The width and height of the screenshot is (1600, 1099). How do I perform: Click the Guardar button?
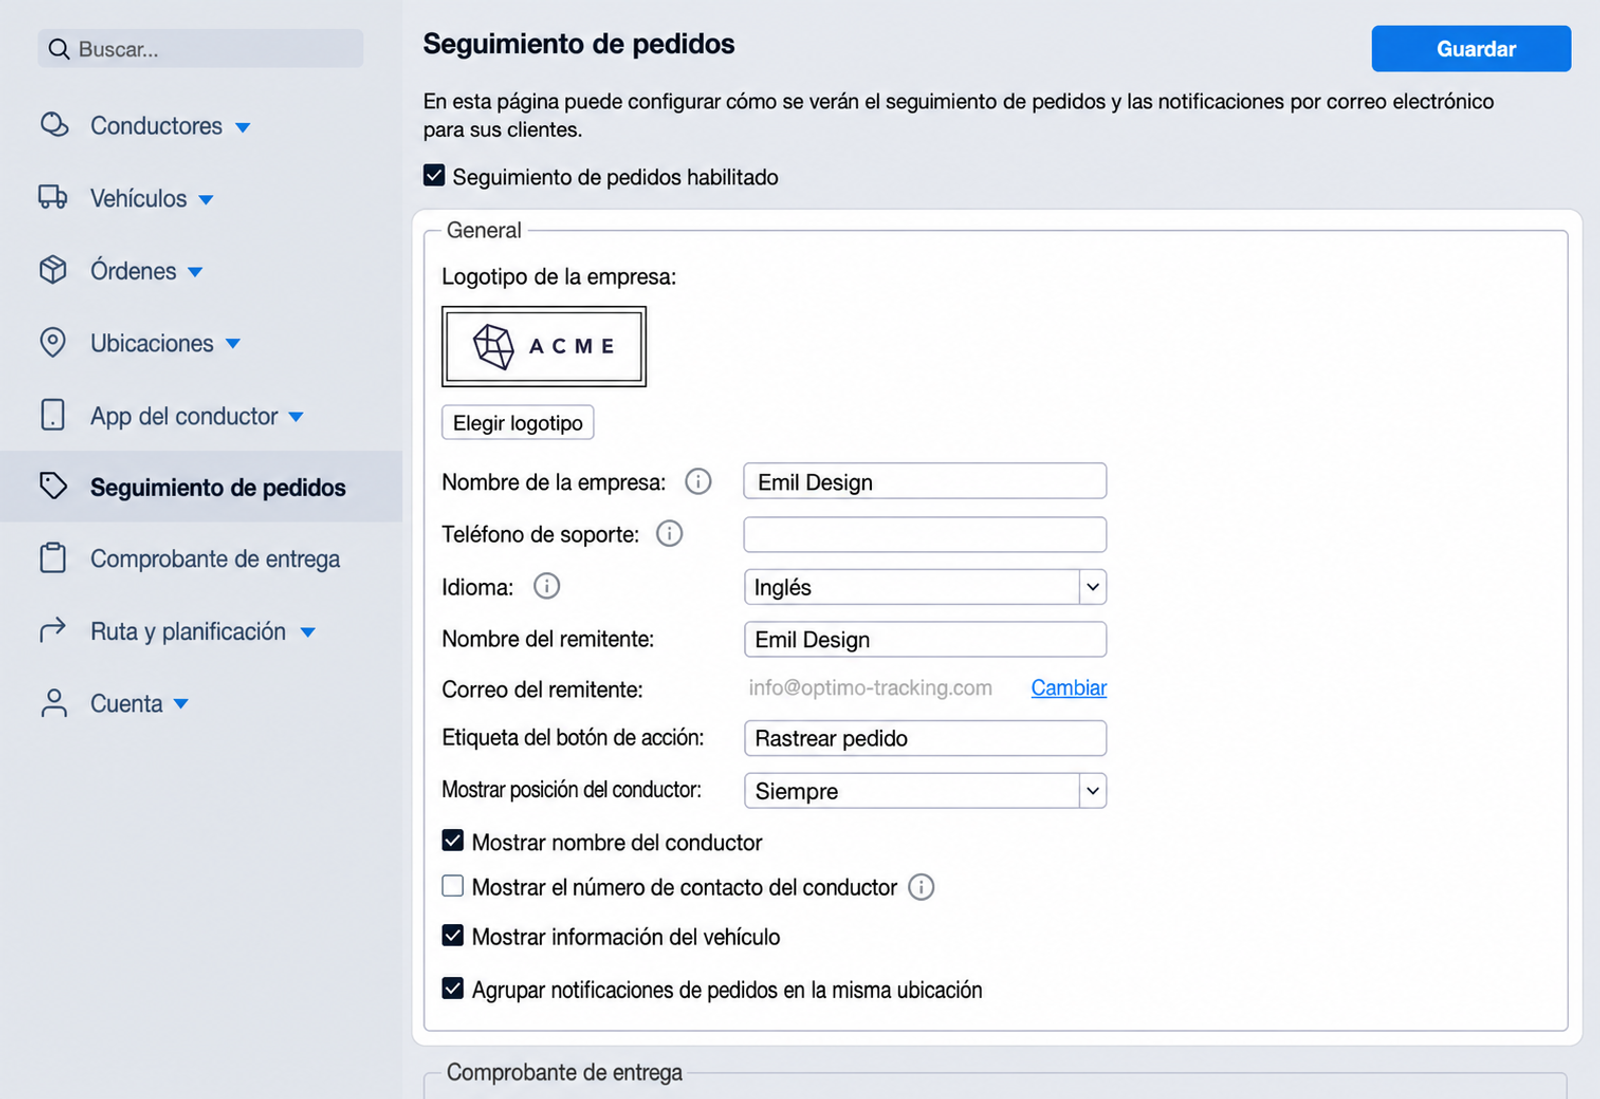1471,49
